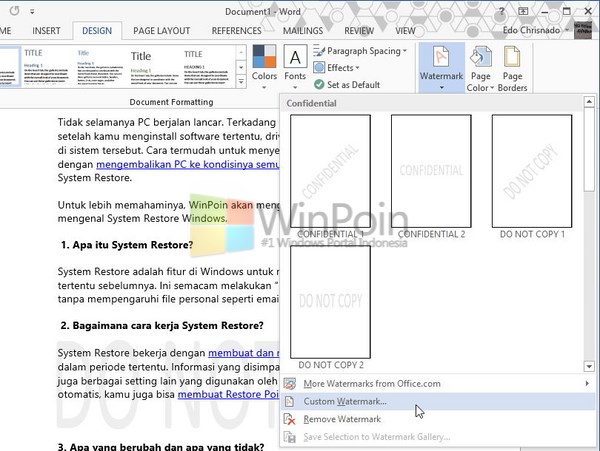This screenshot has height=451, width=600.
Task: Open the membuat Restore Point link
Action: click(x=228, y=394)
